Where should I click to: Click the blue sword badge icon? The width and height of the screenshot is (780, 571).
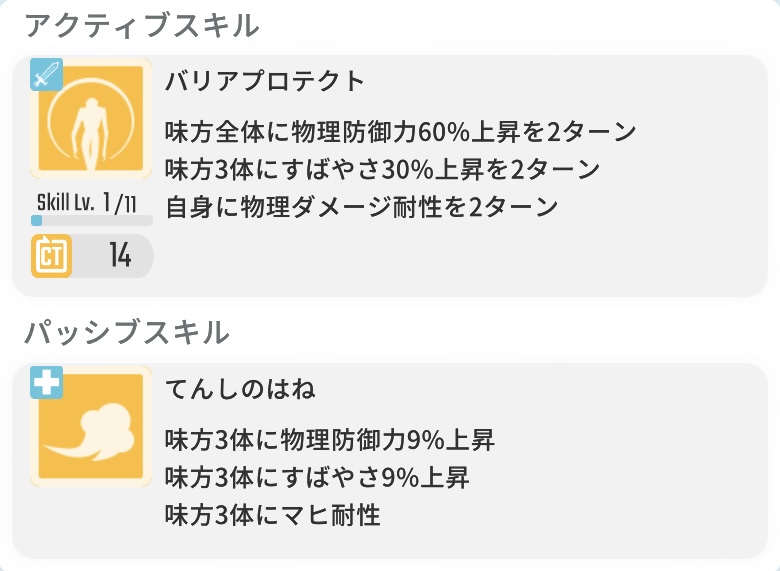(46, 75)
